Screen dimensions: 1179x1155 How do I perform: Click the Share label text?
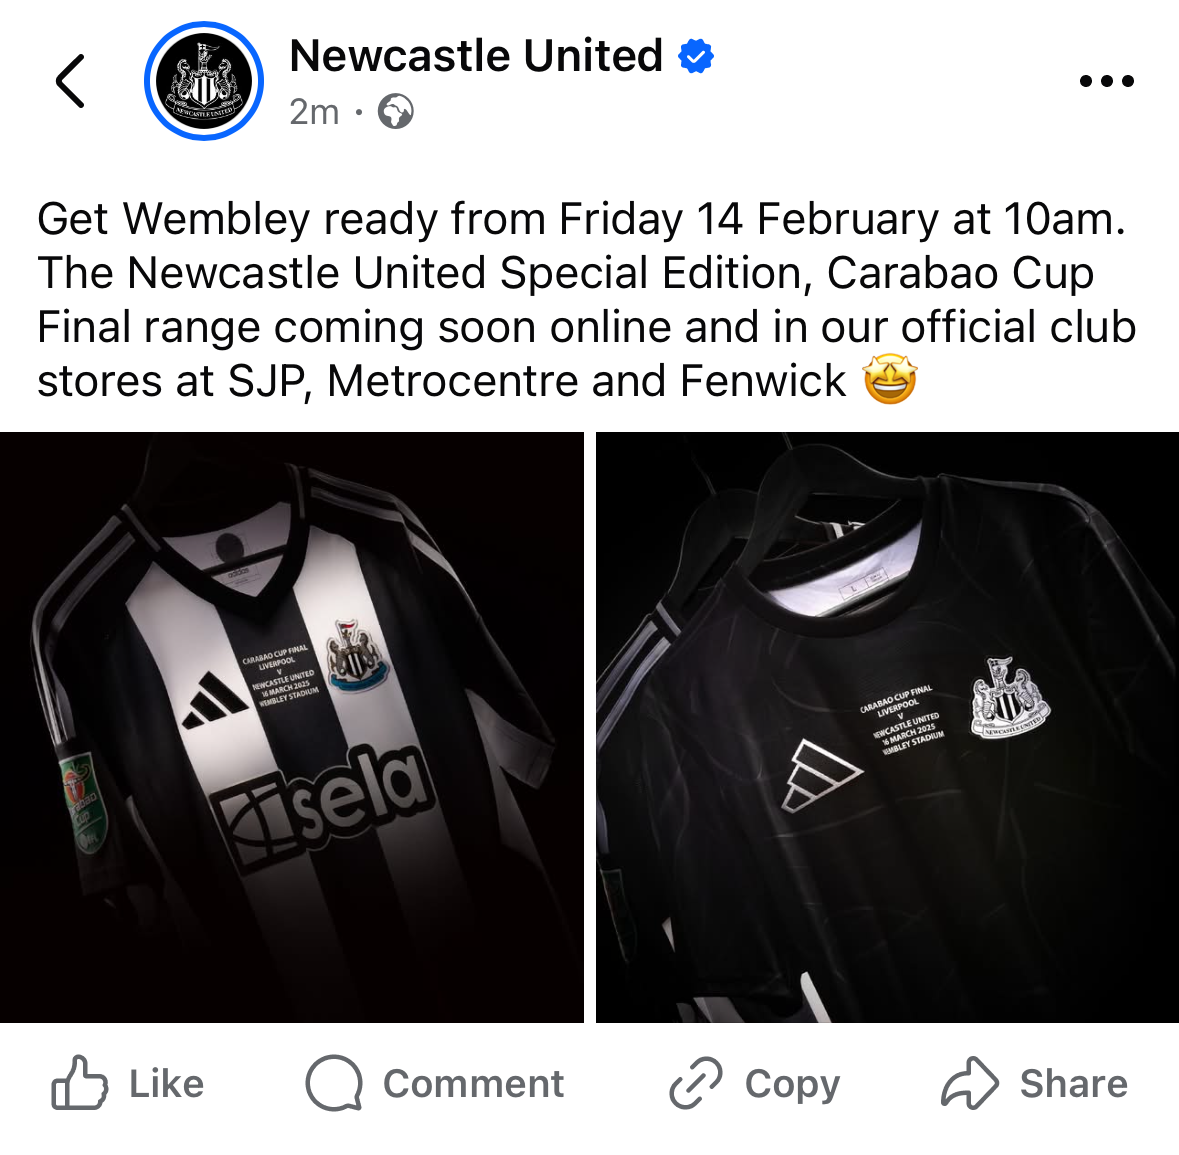(x=1074, y=1084)
